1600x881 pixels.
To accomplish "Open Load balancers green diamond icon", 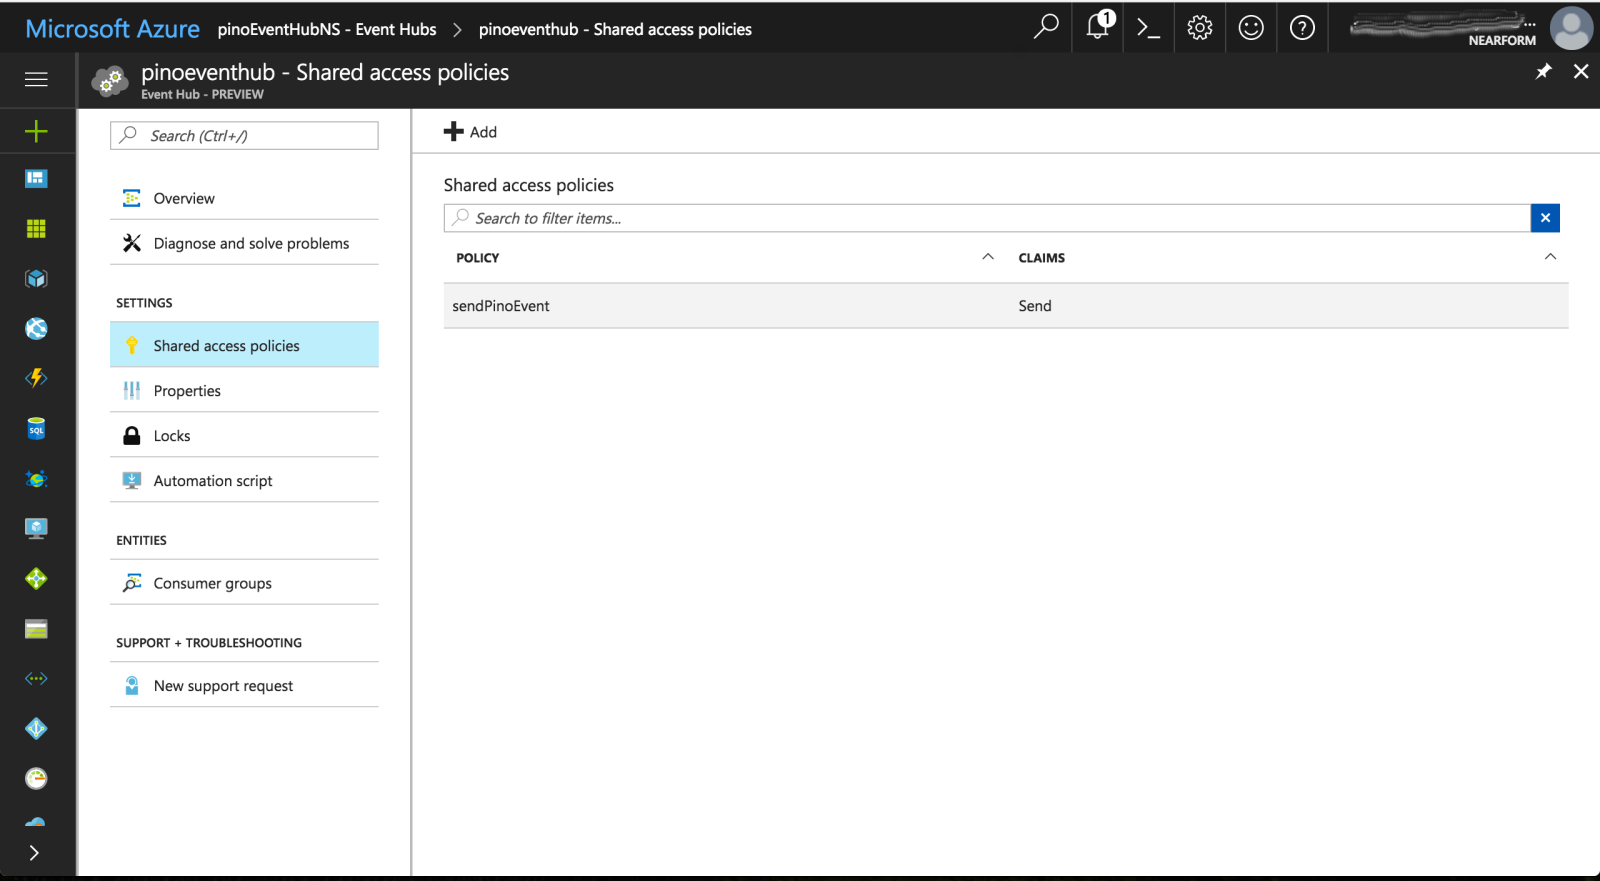I will (36, 579).
